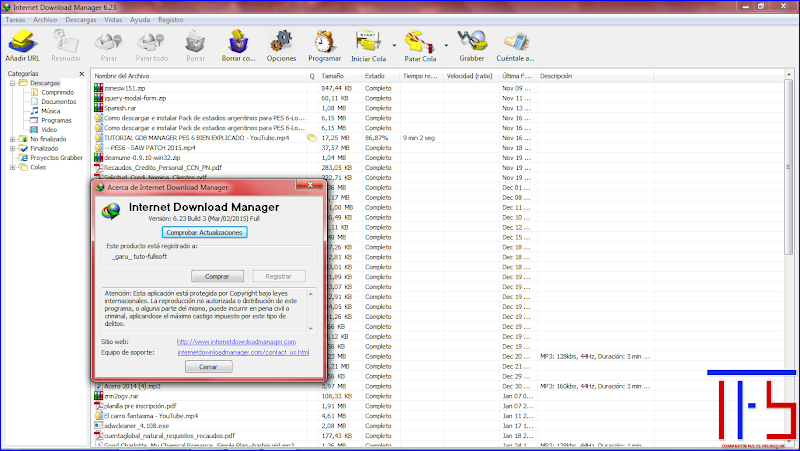Open the Registro menu
The height and width of the screenshot is (451, 800).
[170, 20]
